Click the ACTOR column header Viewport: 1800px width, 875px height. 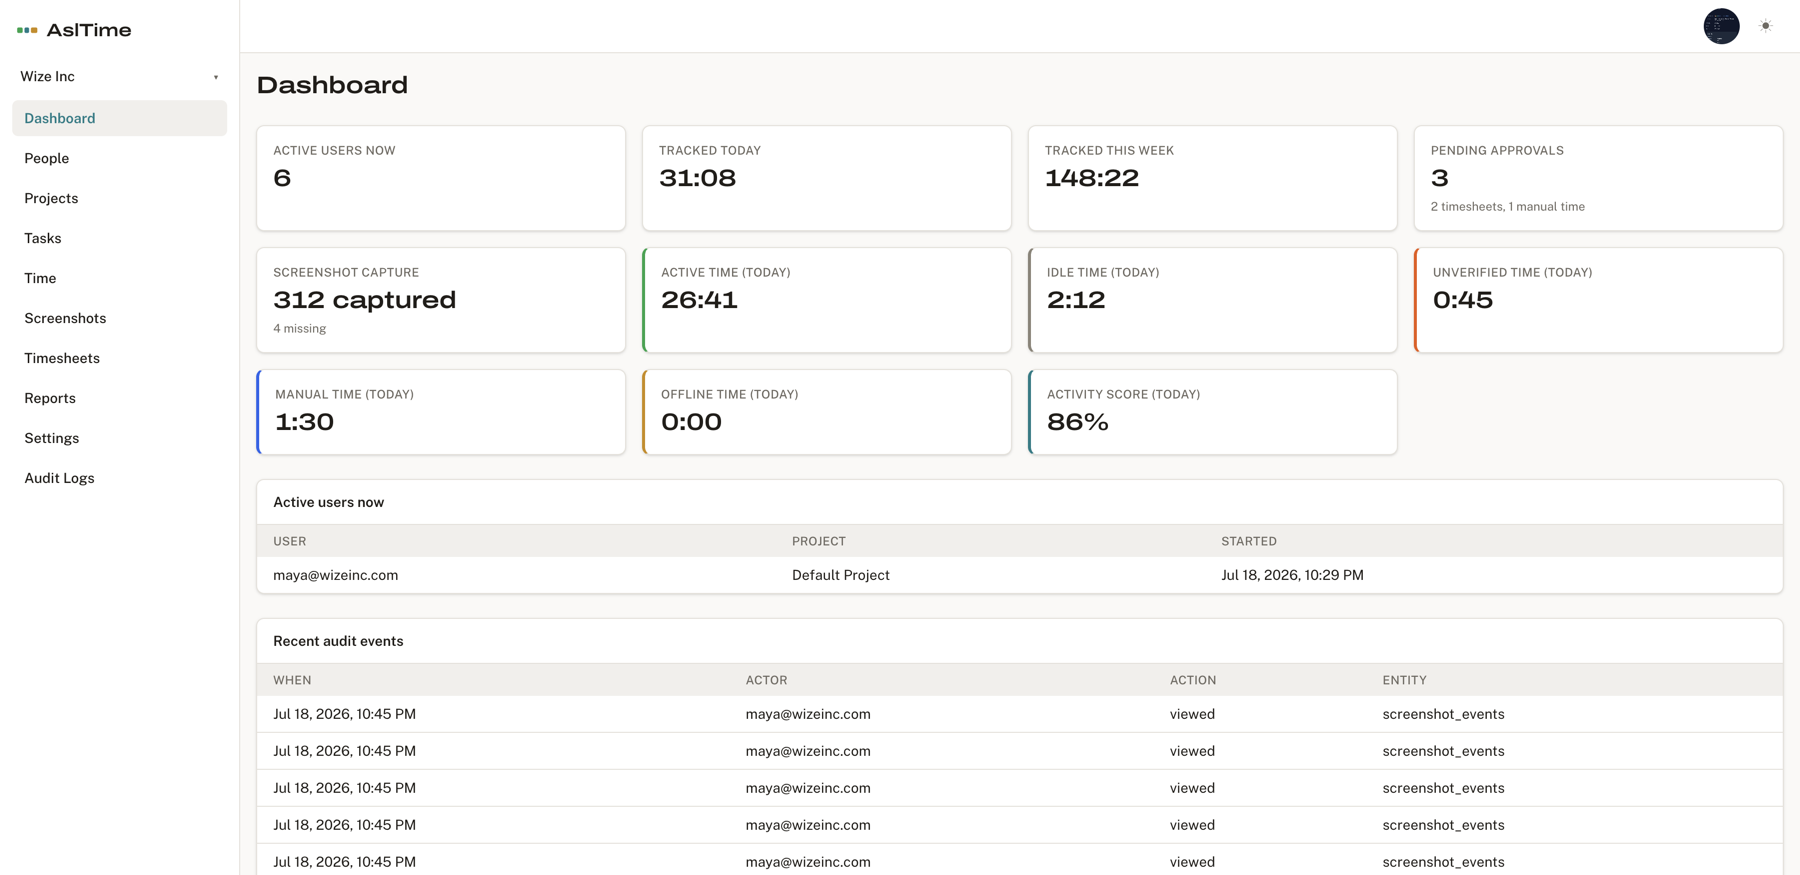point(766,680)
